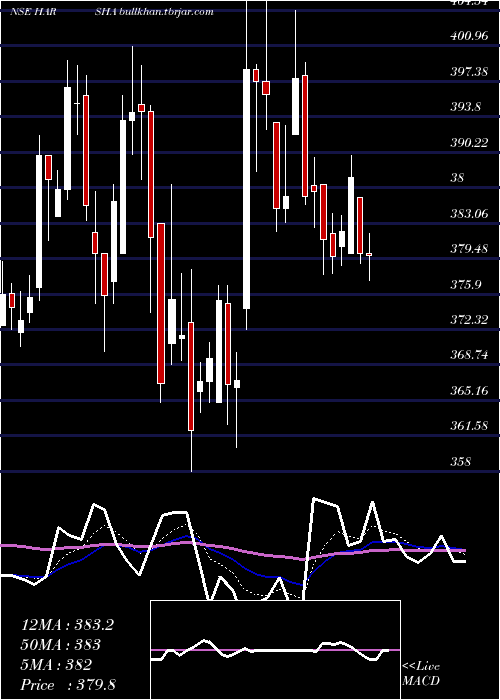Image resolution: width=500 pixels, height=700 pixels.
Task: Click the 383.06 price axis label
Action: click(469, 214)
